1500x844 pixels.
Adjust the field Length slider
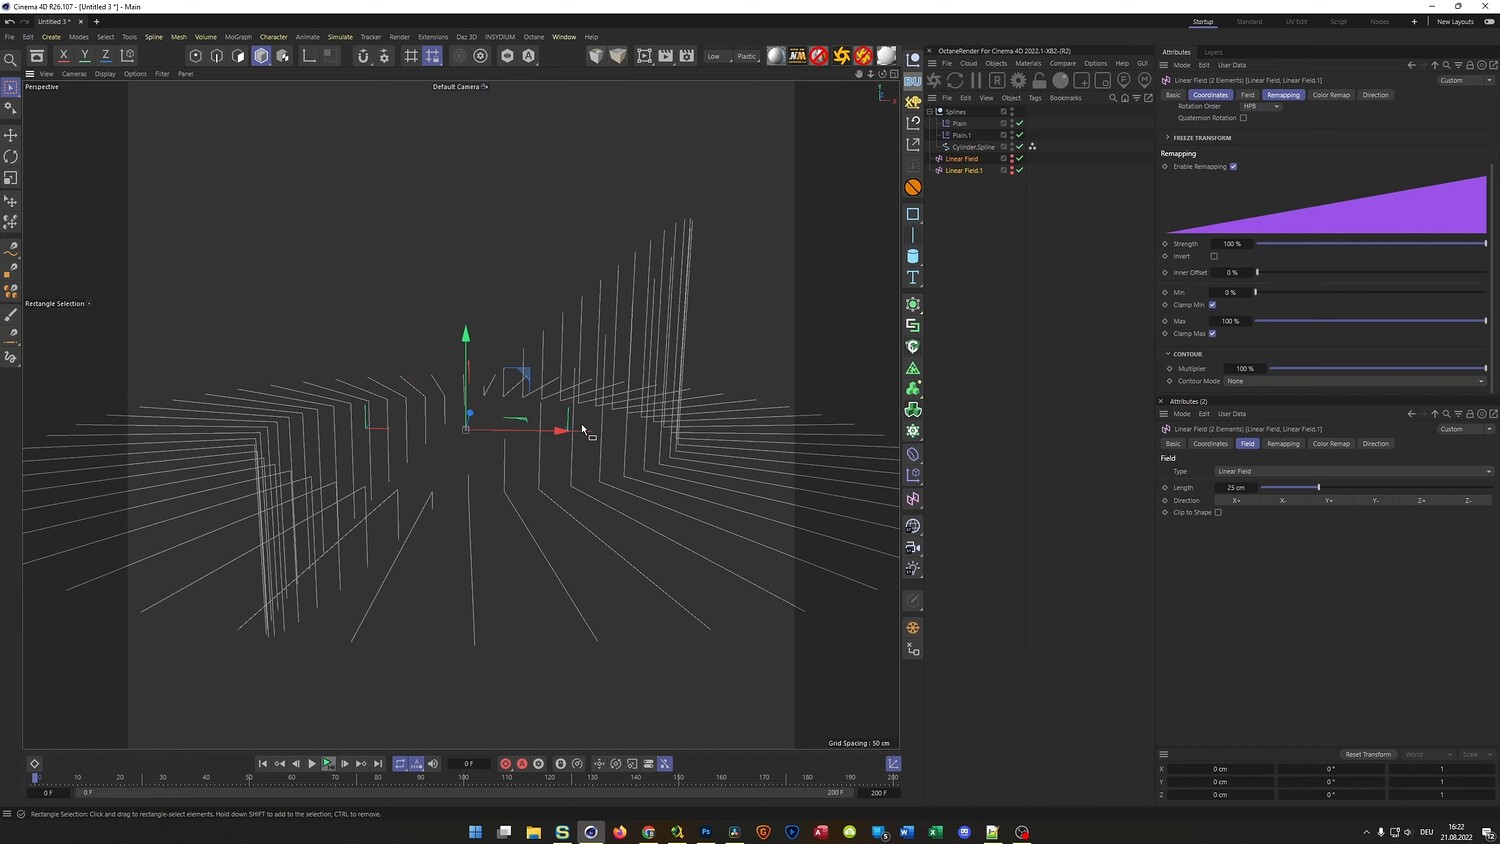pos(1375,488)
